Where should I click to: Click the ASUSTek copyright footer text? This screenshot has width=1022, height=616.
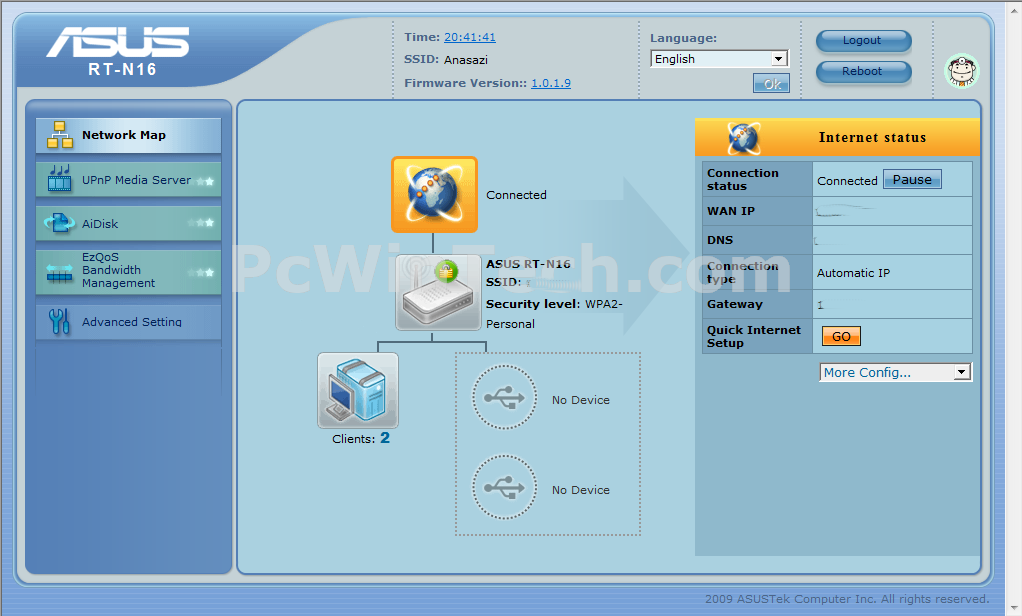click(x=847, y=599)
